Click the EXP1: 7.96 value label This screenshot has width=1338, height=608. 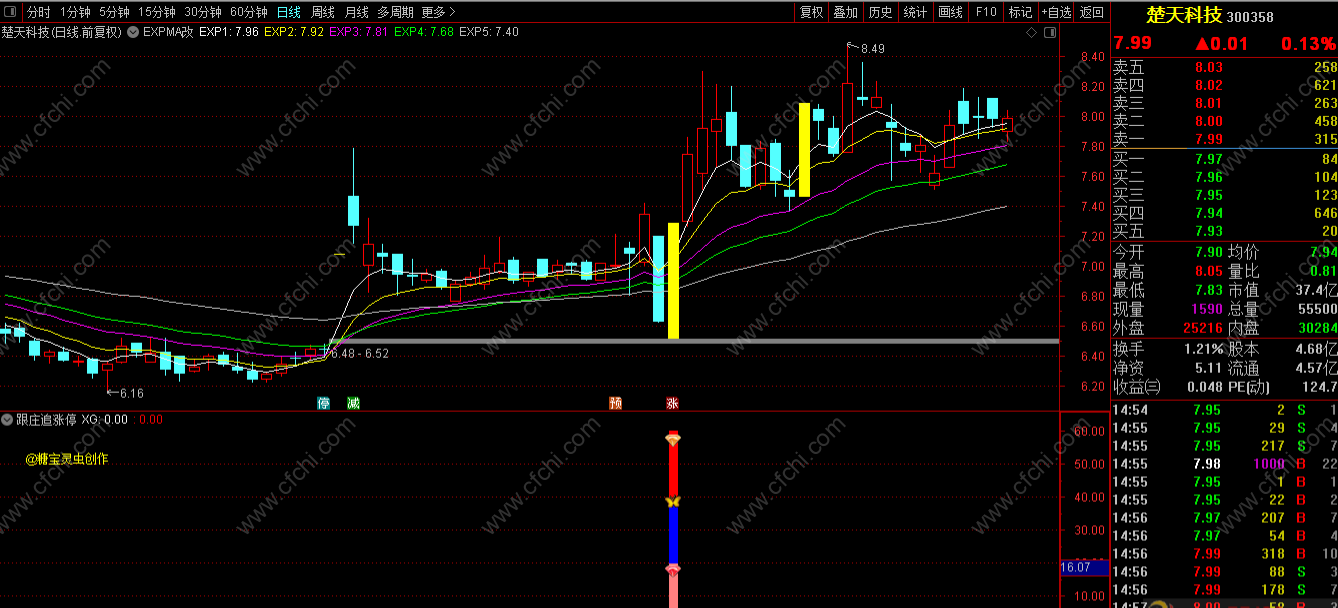coord(229,32)
